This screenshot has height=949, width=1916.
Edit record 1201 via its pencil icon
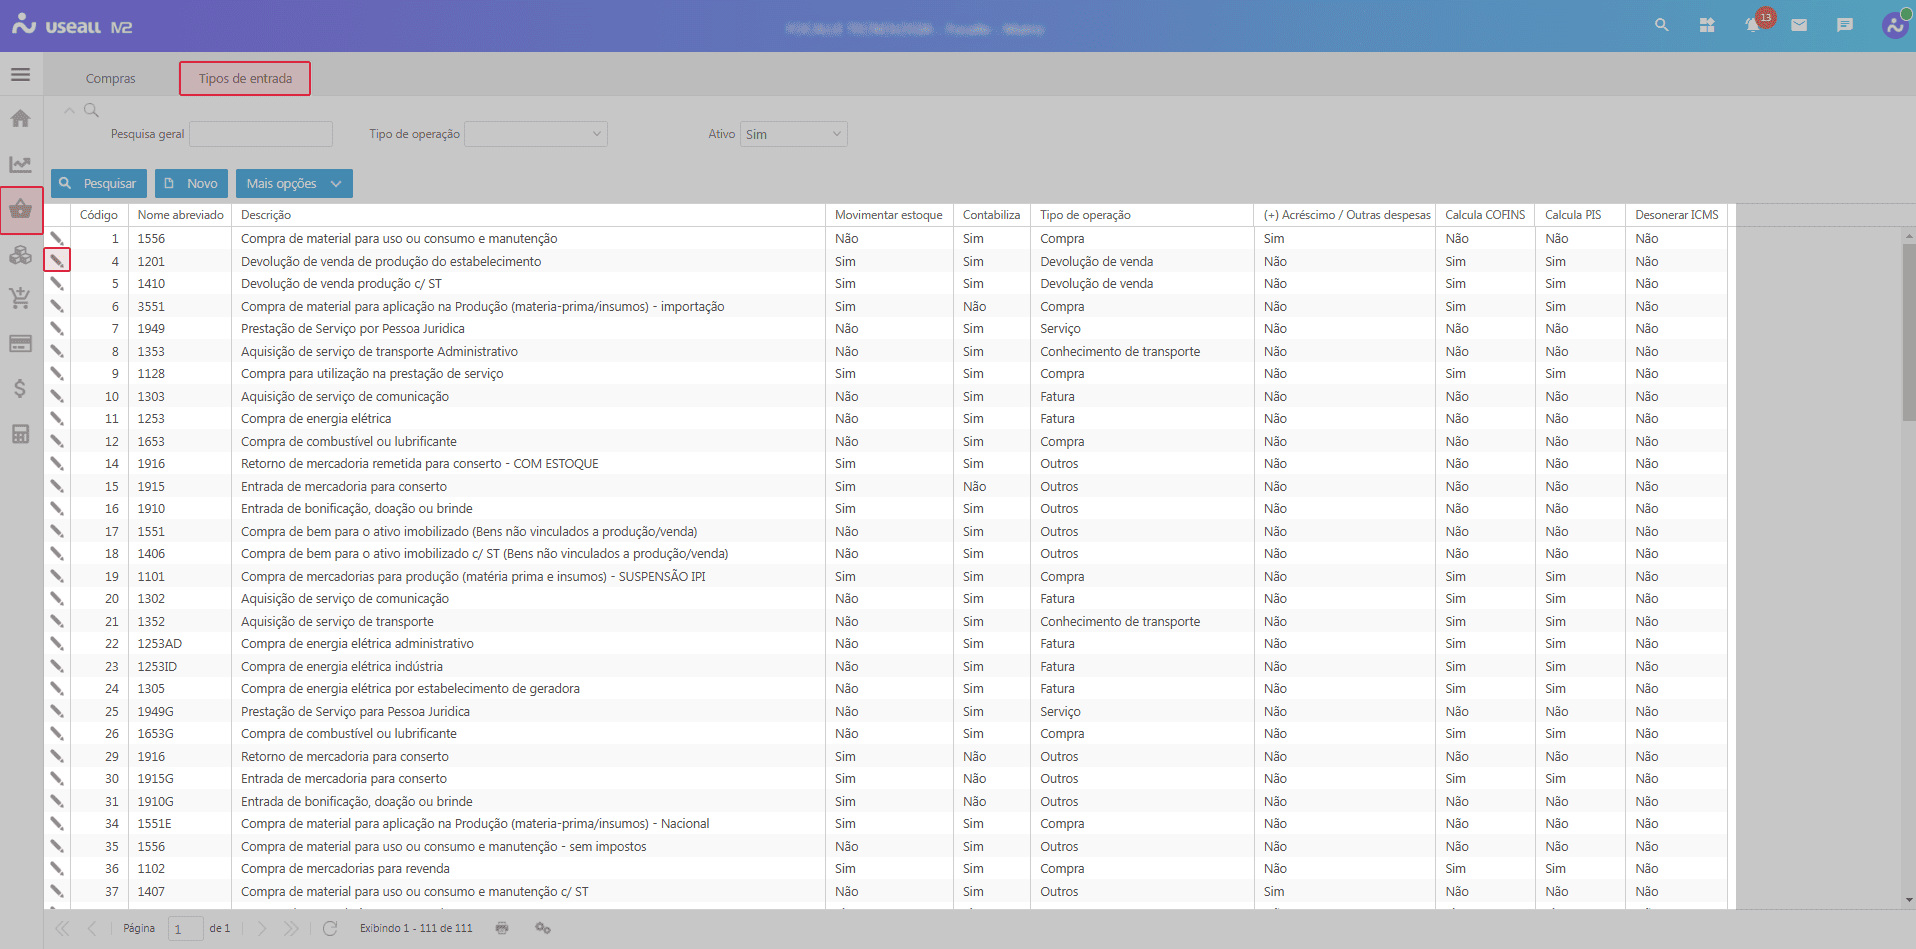point(57,260)
